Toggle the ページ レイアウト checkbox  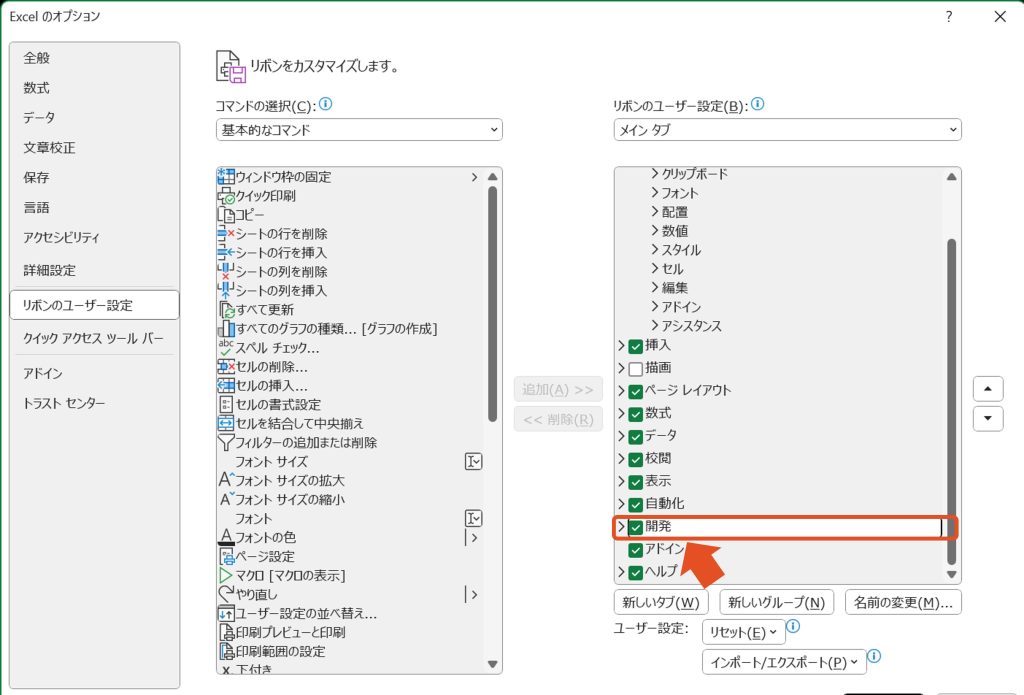[635, 392]
